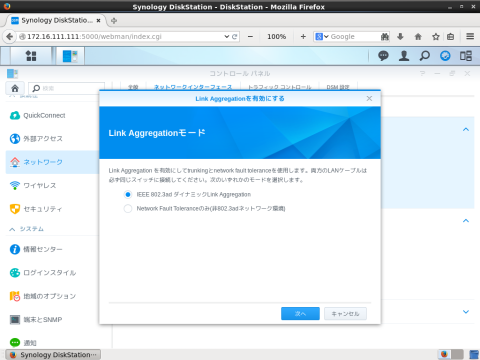This screenshot has width=480, height=360.
Task: Click the キャンセル button
Action: [x=345, y=314]
